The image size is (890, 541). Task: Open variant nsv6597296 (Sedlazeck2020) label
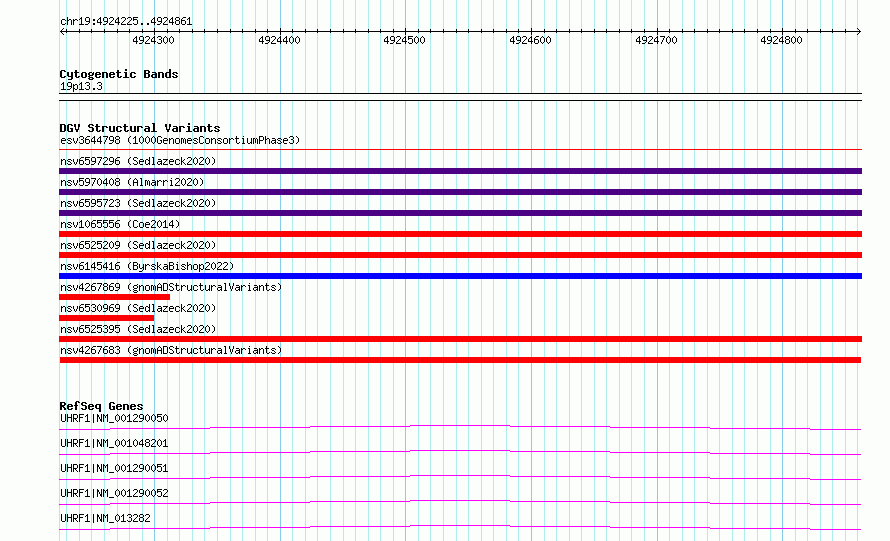[138, 161]
